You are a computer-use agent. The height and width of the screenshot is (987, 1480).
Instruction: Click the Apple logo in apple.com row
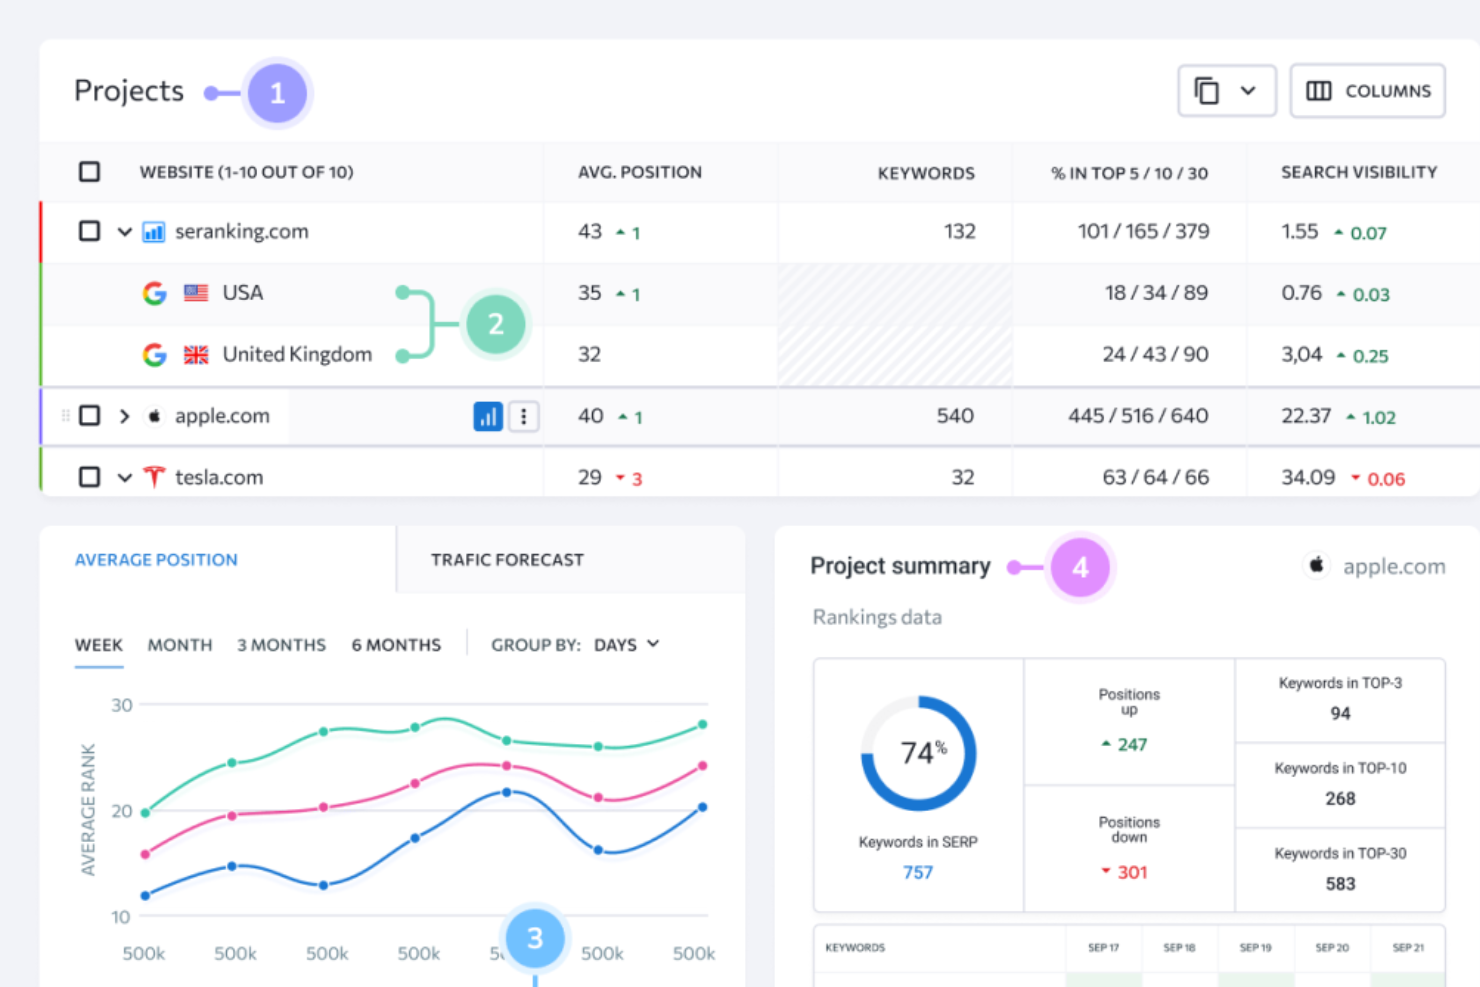pyautogui.click(x=154, y=415)
